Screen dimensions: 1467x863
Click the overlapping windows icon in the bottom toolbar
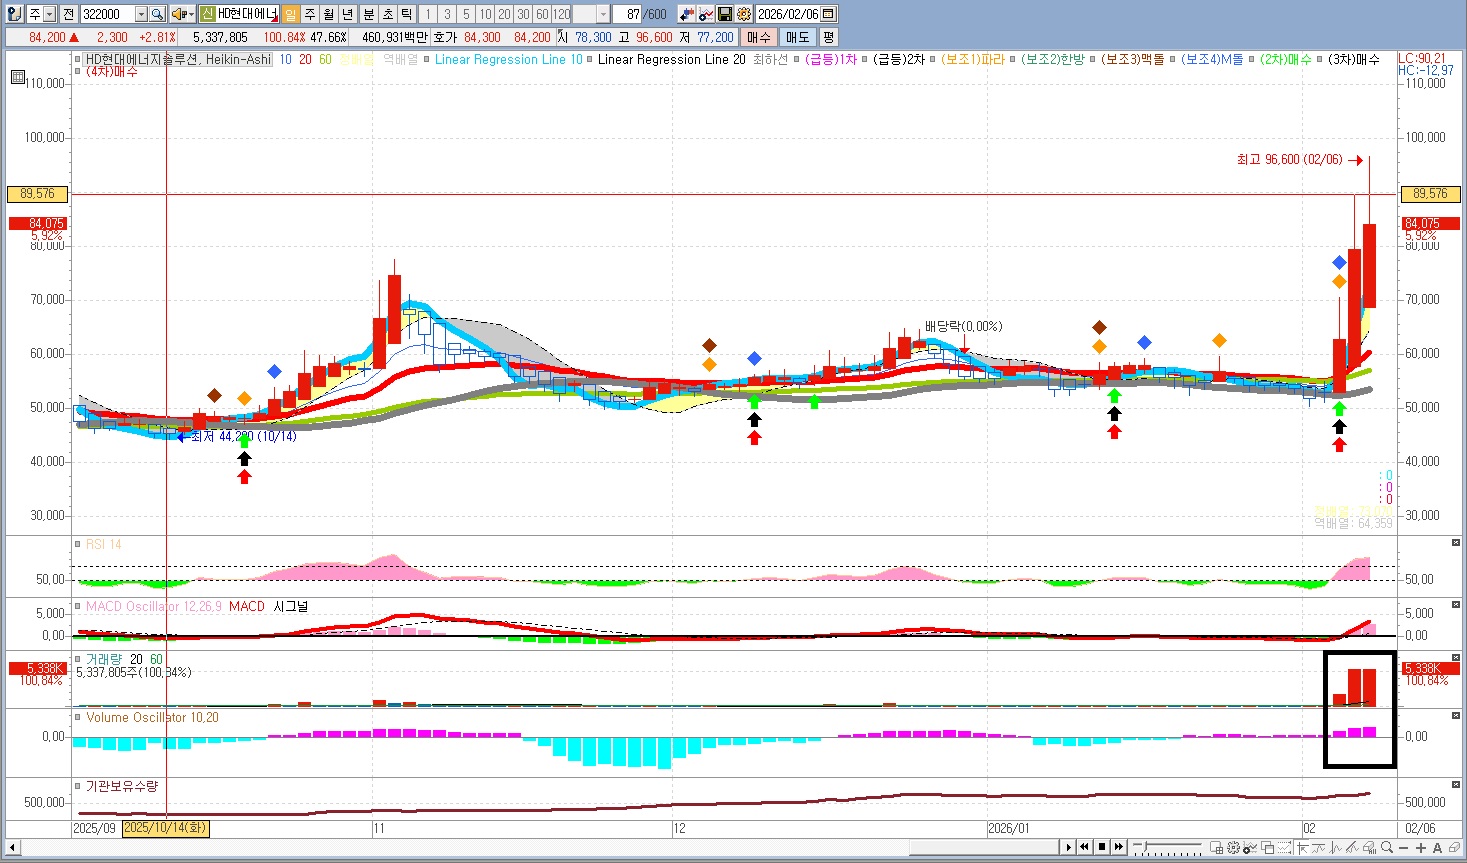pyautogui.click(x=1267, y=848)
